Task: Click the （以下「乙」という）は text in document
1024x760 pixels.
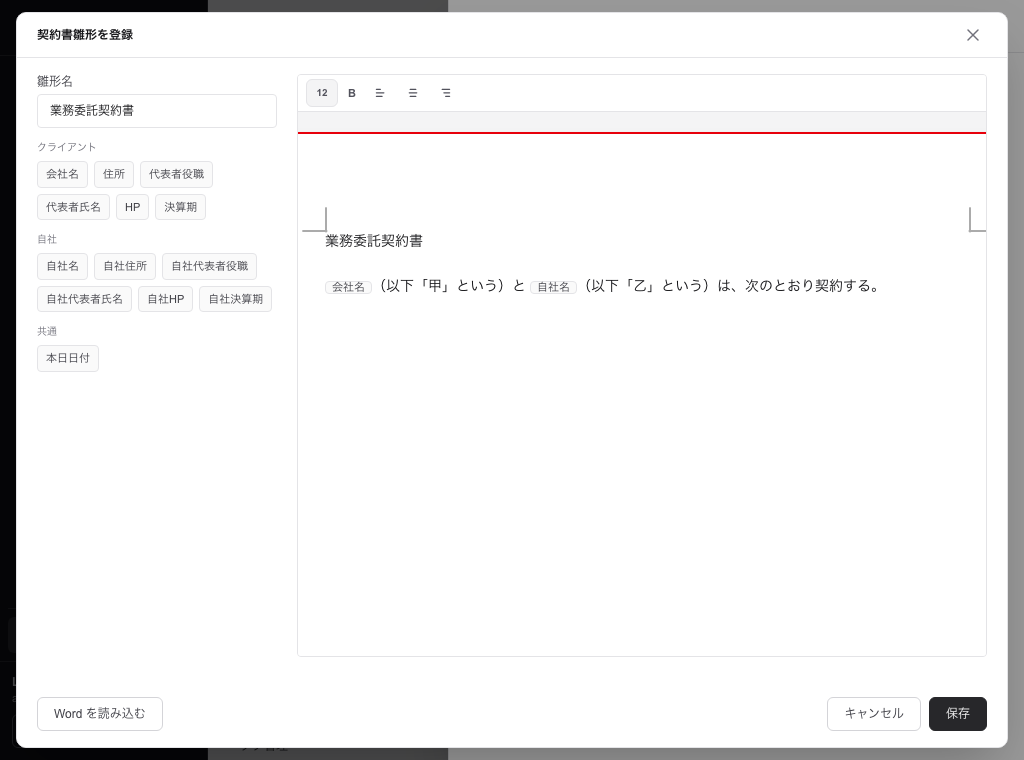Action: (x=656, y=286)
